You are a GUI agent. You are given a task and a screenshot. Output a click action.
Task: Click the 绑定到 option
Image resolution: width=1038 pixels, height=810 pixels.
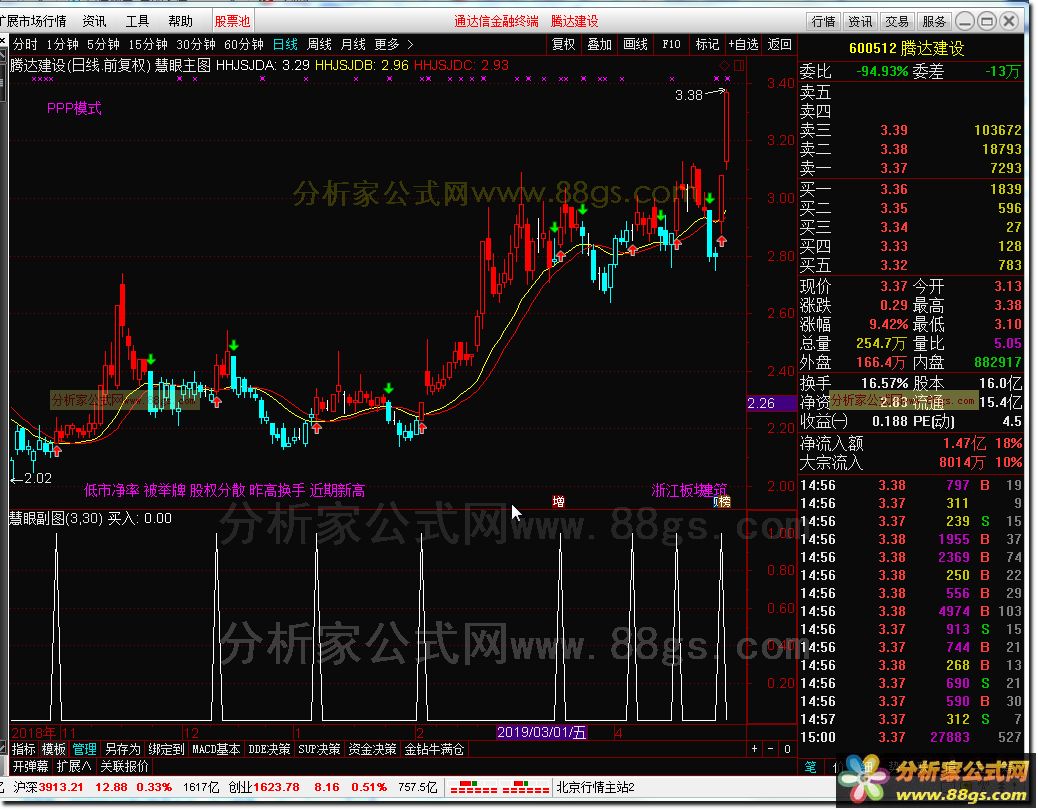pos(166,749)
